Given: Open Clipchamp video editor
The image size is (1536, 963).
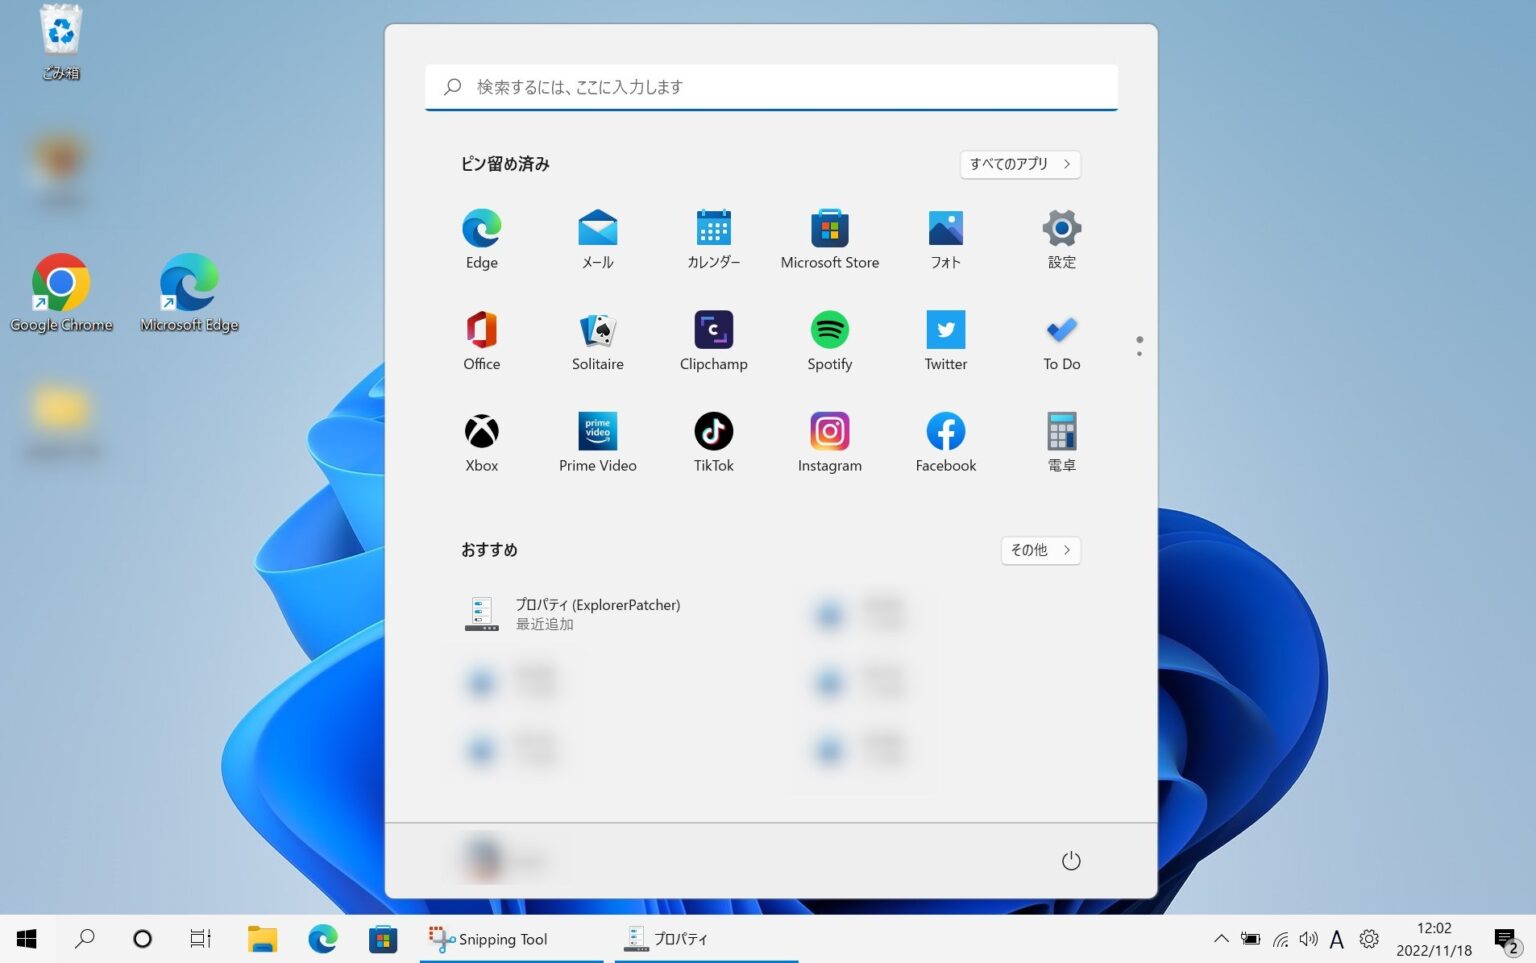Looking at the screenshot, I should [713, 339].
